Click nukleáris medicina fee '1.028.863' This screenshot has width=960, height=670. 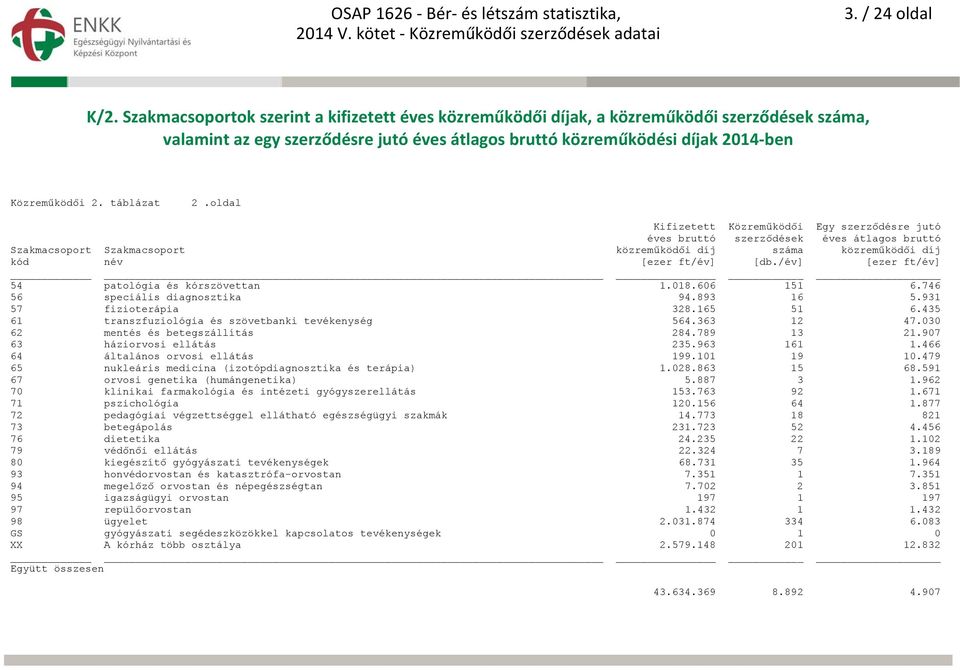pos(688,368)
